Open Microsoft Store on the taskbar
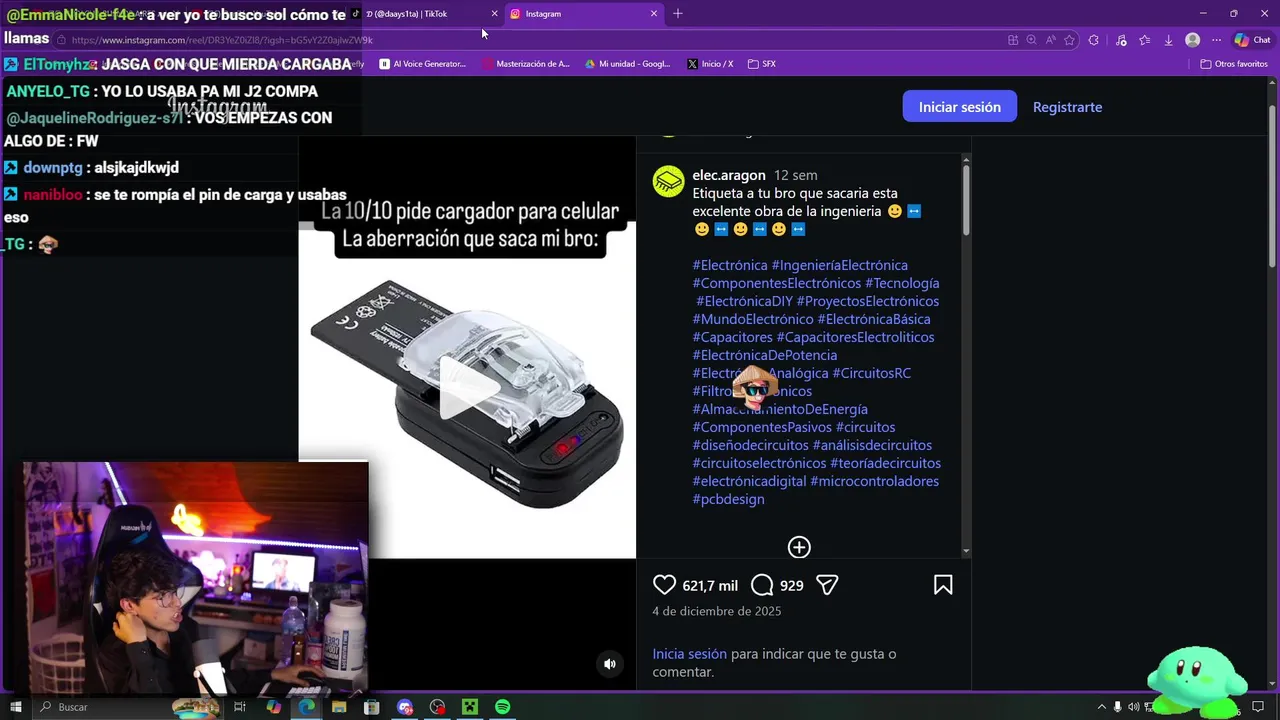1280x720 pixels. (371, 707)
